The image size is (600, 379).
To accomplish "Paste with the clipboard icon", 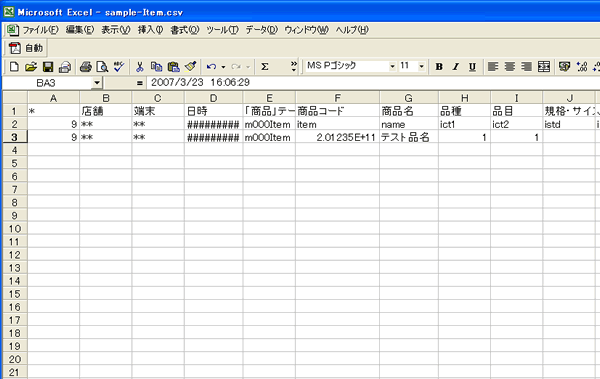I will tap(173, 67).
